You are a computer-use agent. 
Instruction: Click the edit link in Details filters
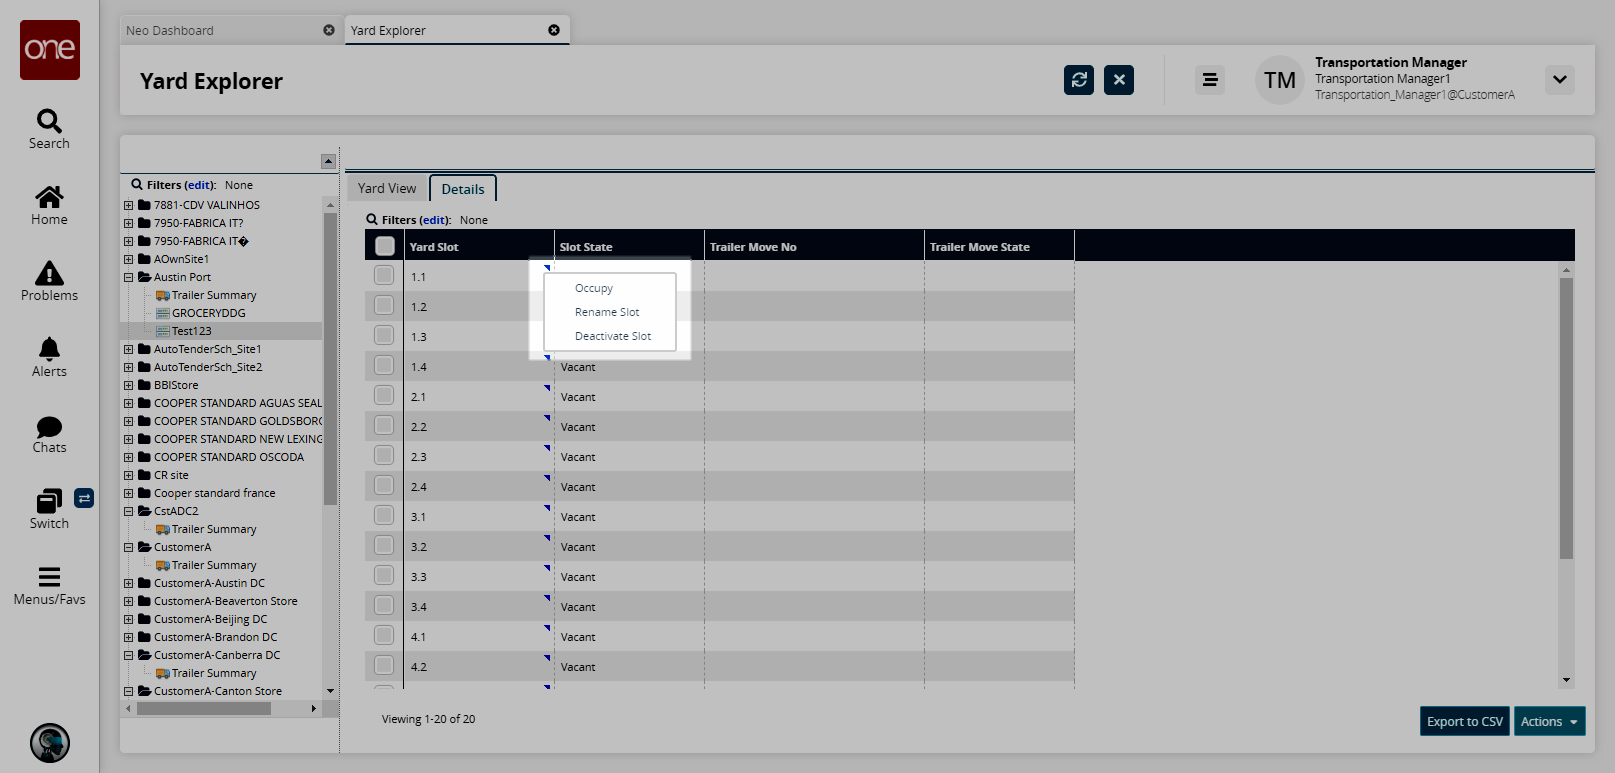pyautogui.click(x=434, y=220)
